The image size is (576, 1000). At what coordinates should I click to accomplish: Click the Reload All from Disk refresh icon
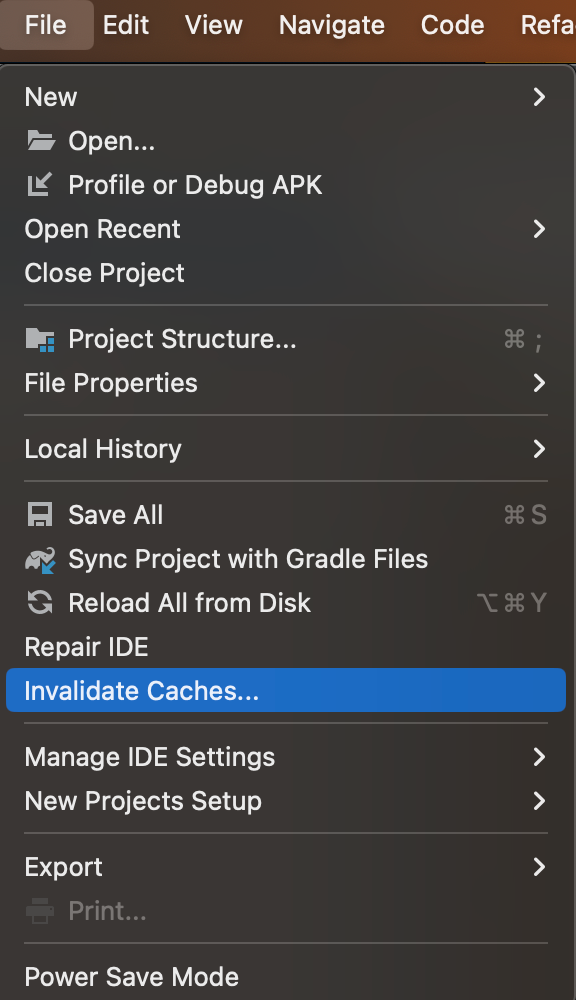click(x=40, y=603)
